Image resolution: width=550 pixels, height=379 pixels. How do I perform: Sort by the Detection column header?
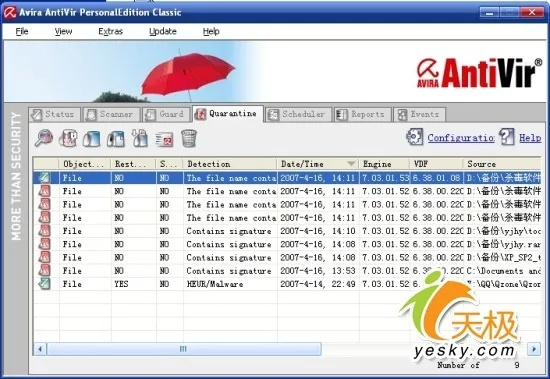[230, 164]
